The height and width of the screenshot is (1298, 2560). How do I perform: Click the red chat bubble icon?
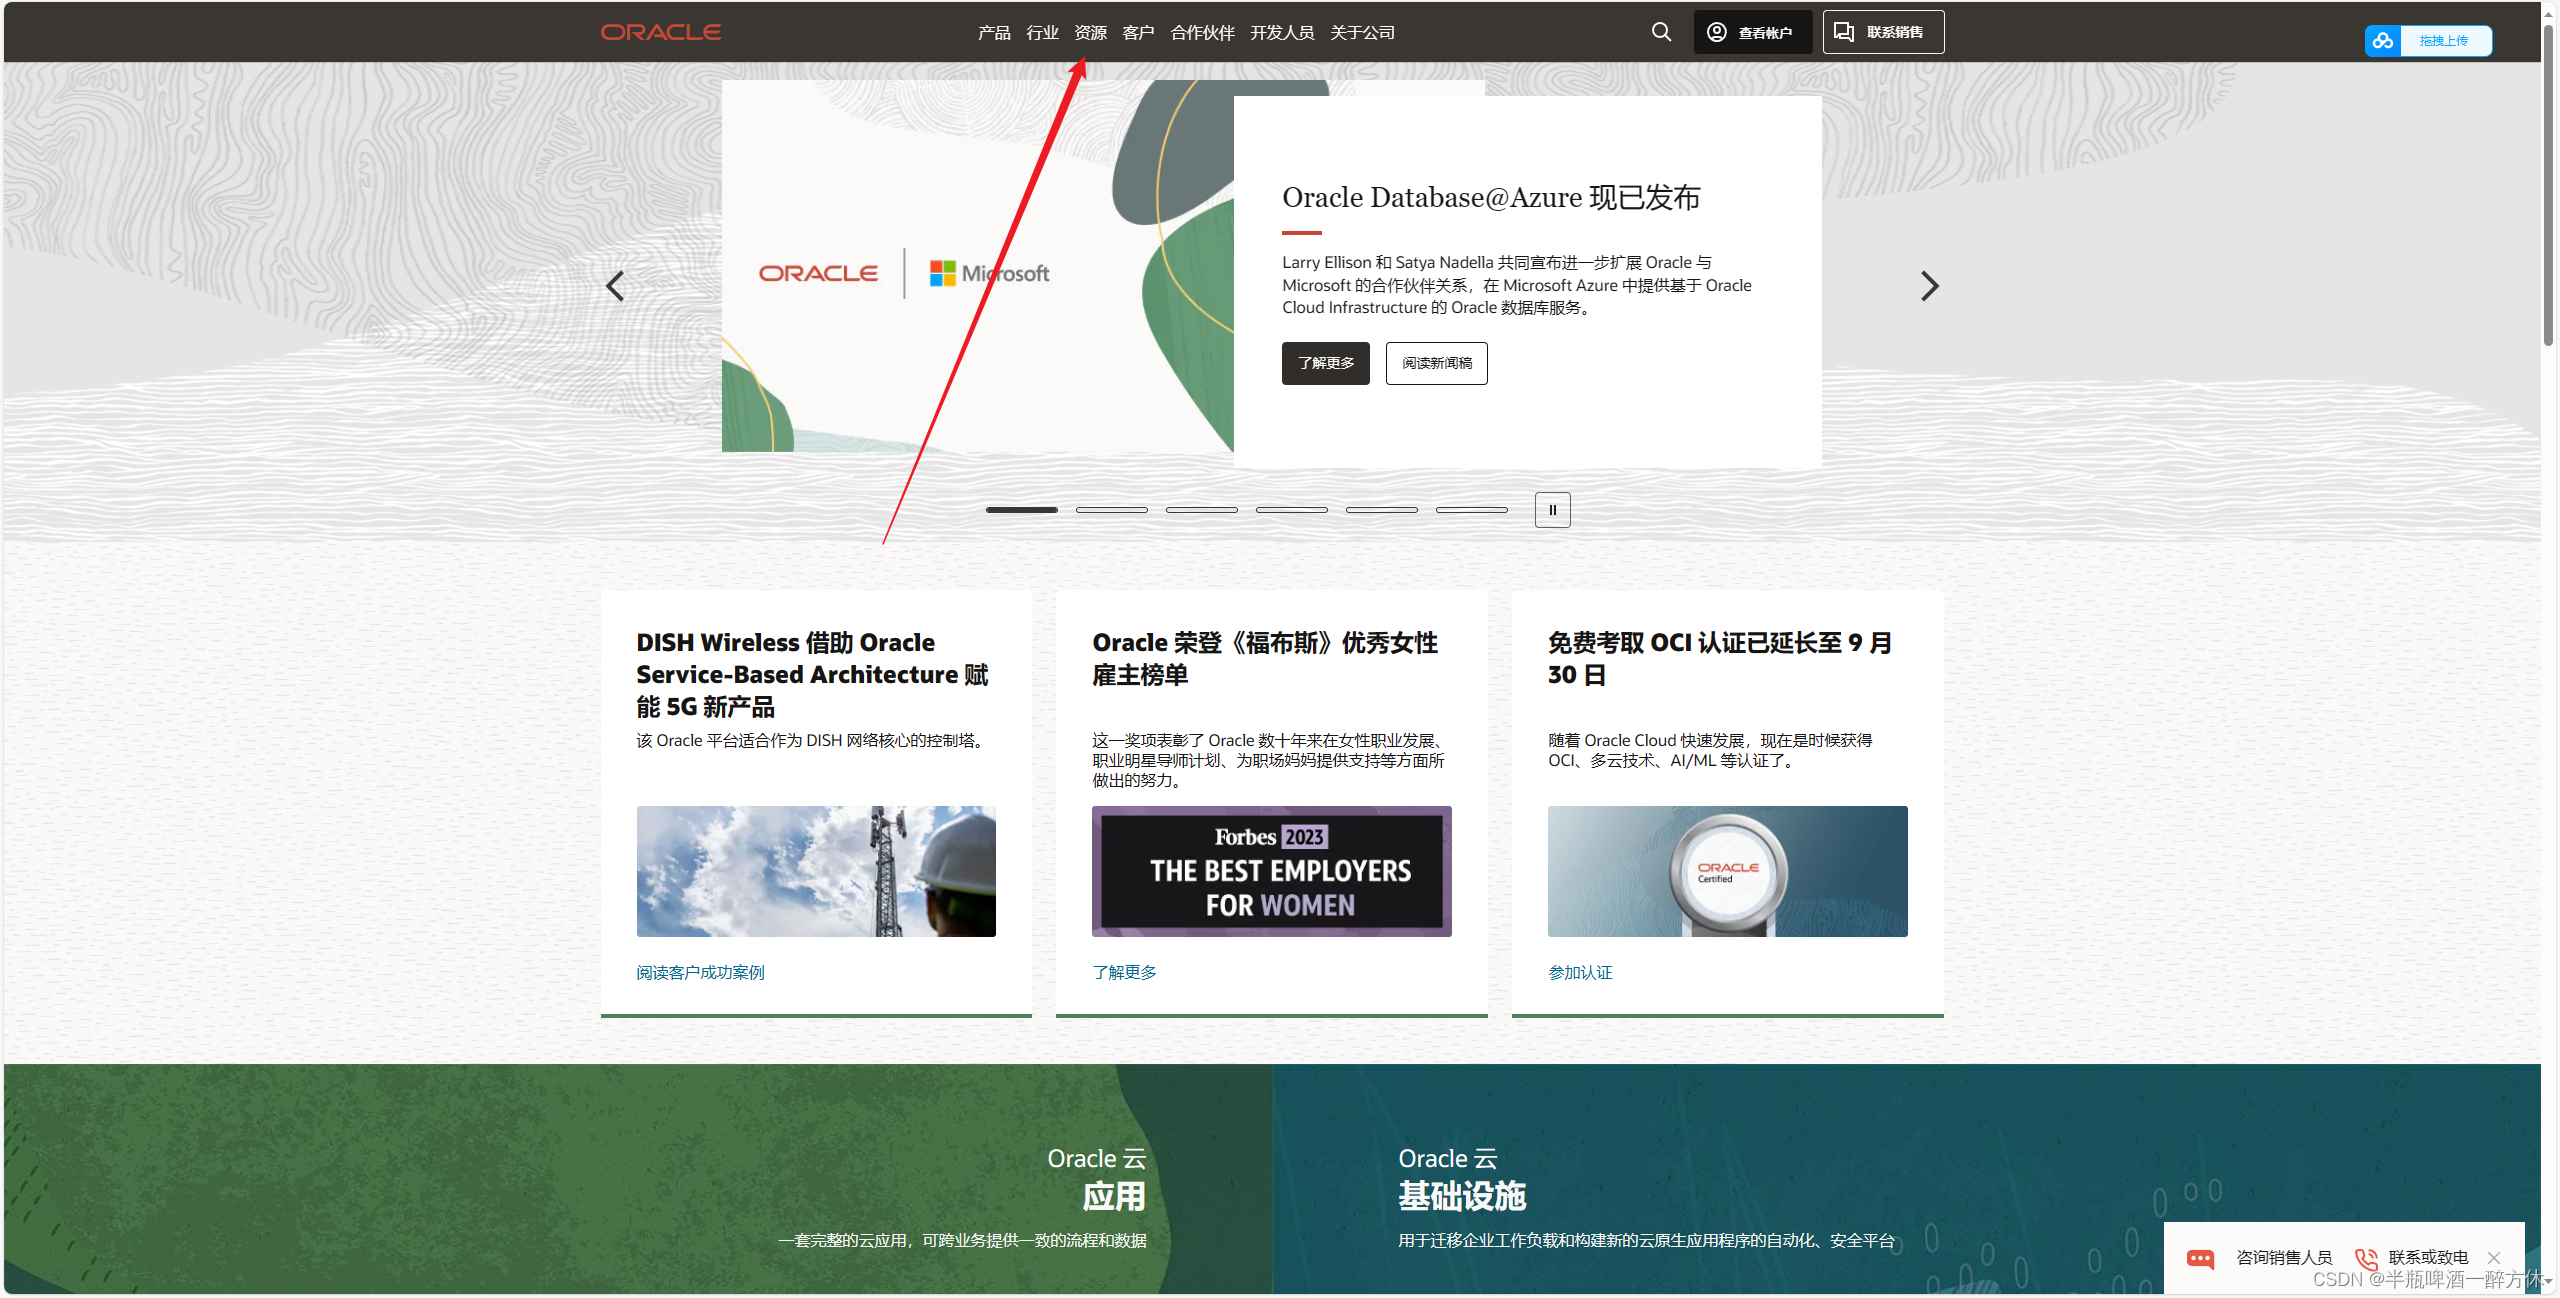click(x=2200, y=1258)
